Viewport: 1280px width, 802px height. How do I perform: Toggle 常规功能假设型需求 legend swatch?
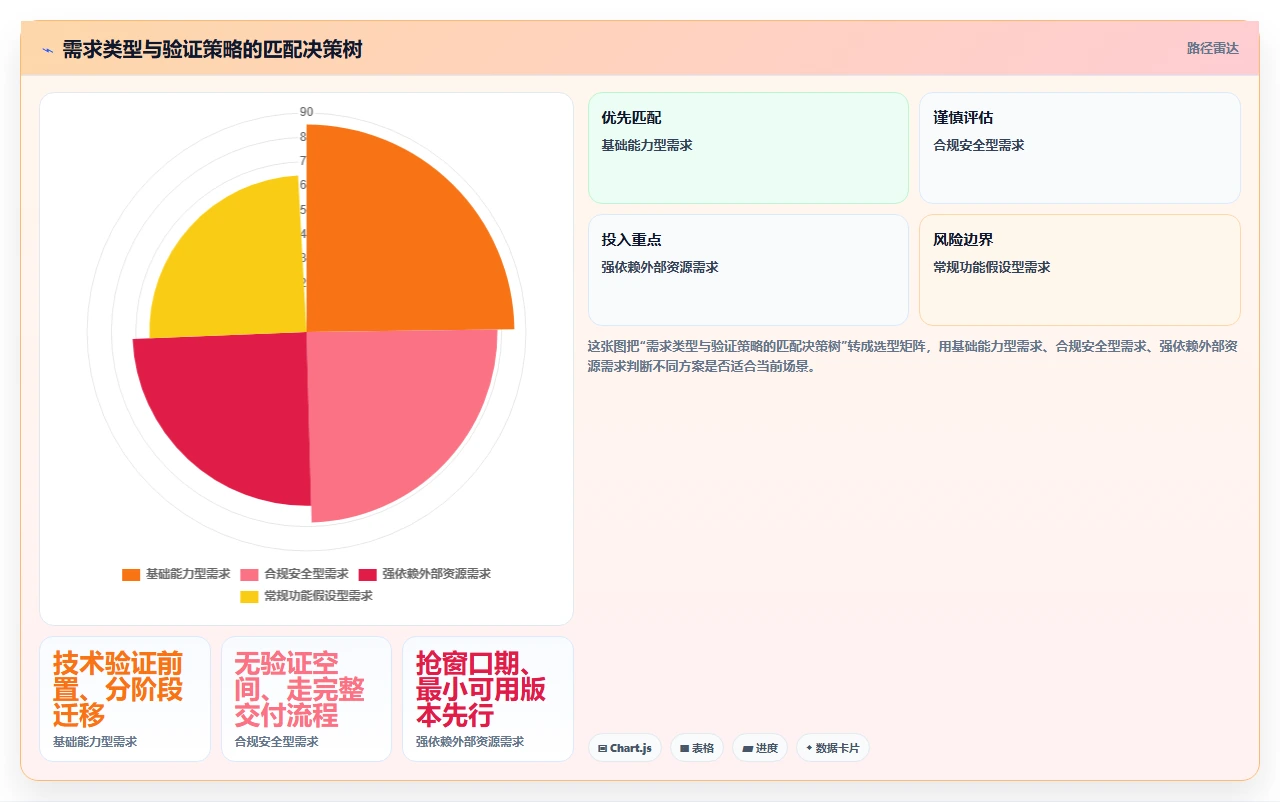click(249, 596)
